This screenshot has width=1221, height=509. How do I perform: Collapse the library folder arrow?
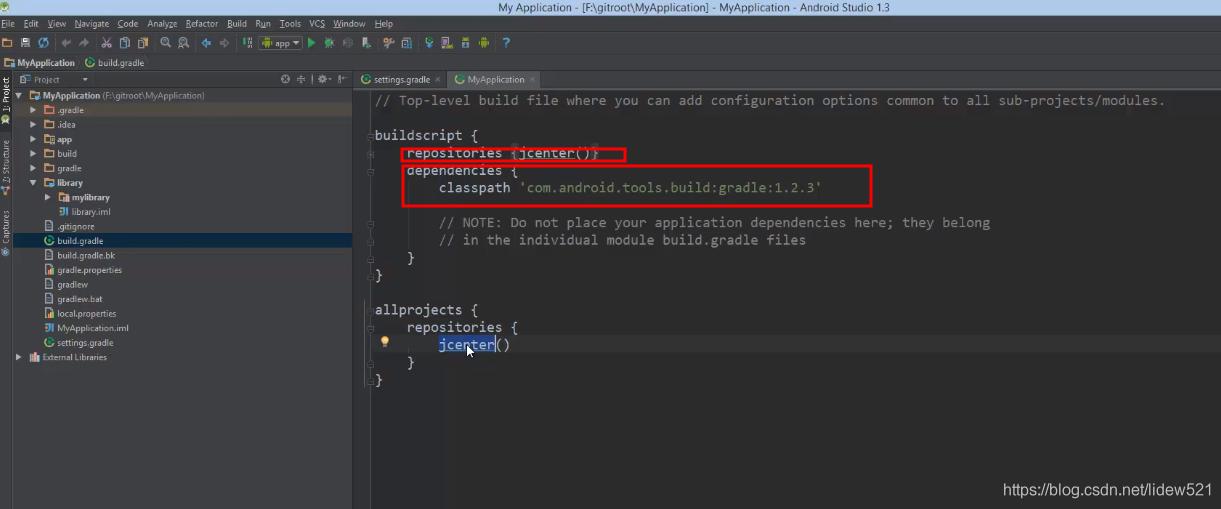[33, 183]
